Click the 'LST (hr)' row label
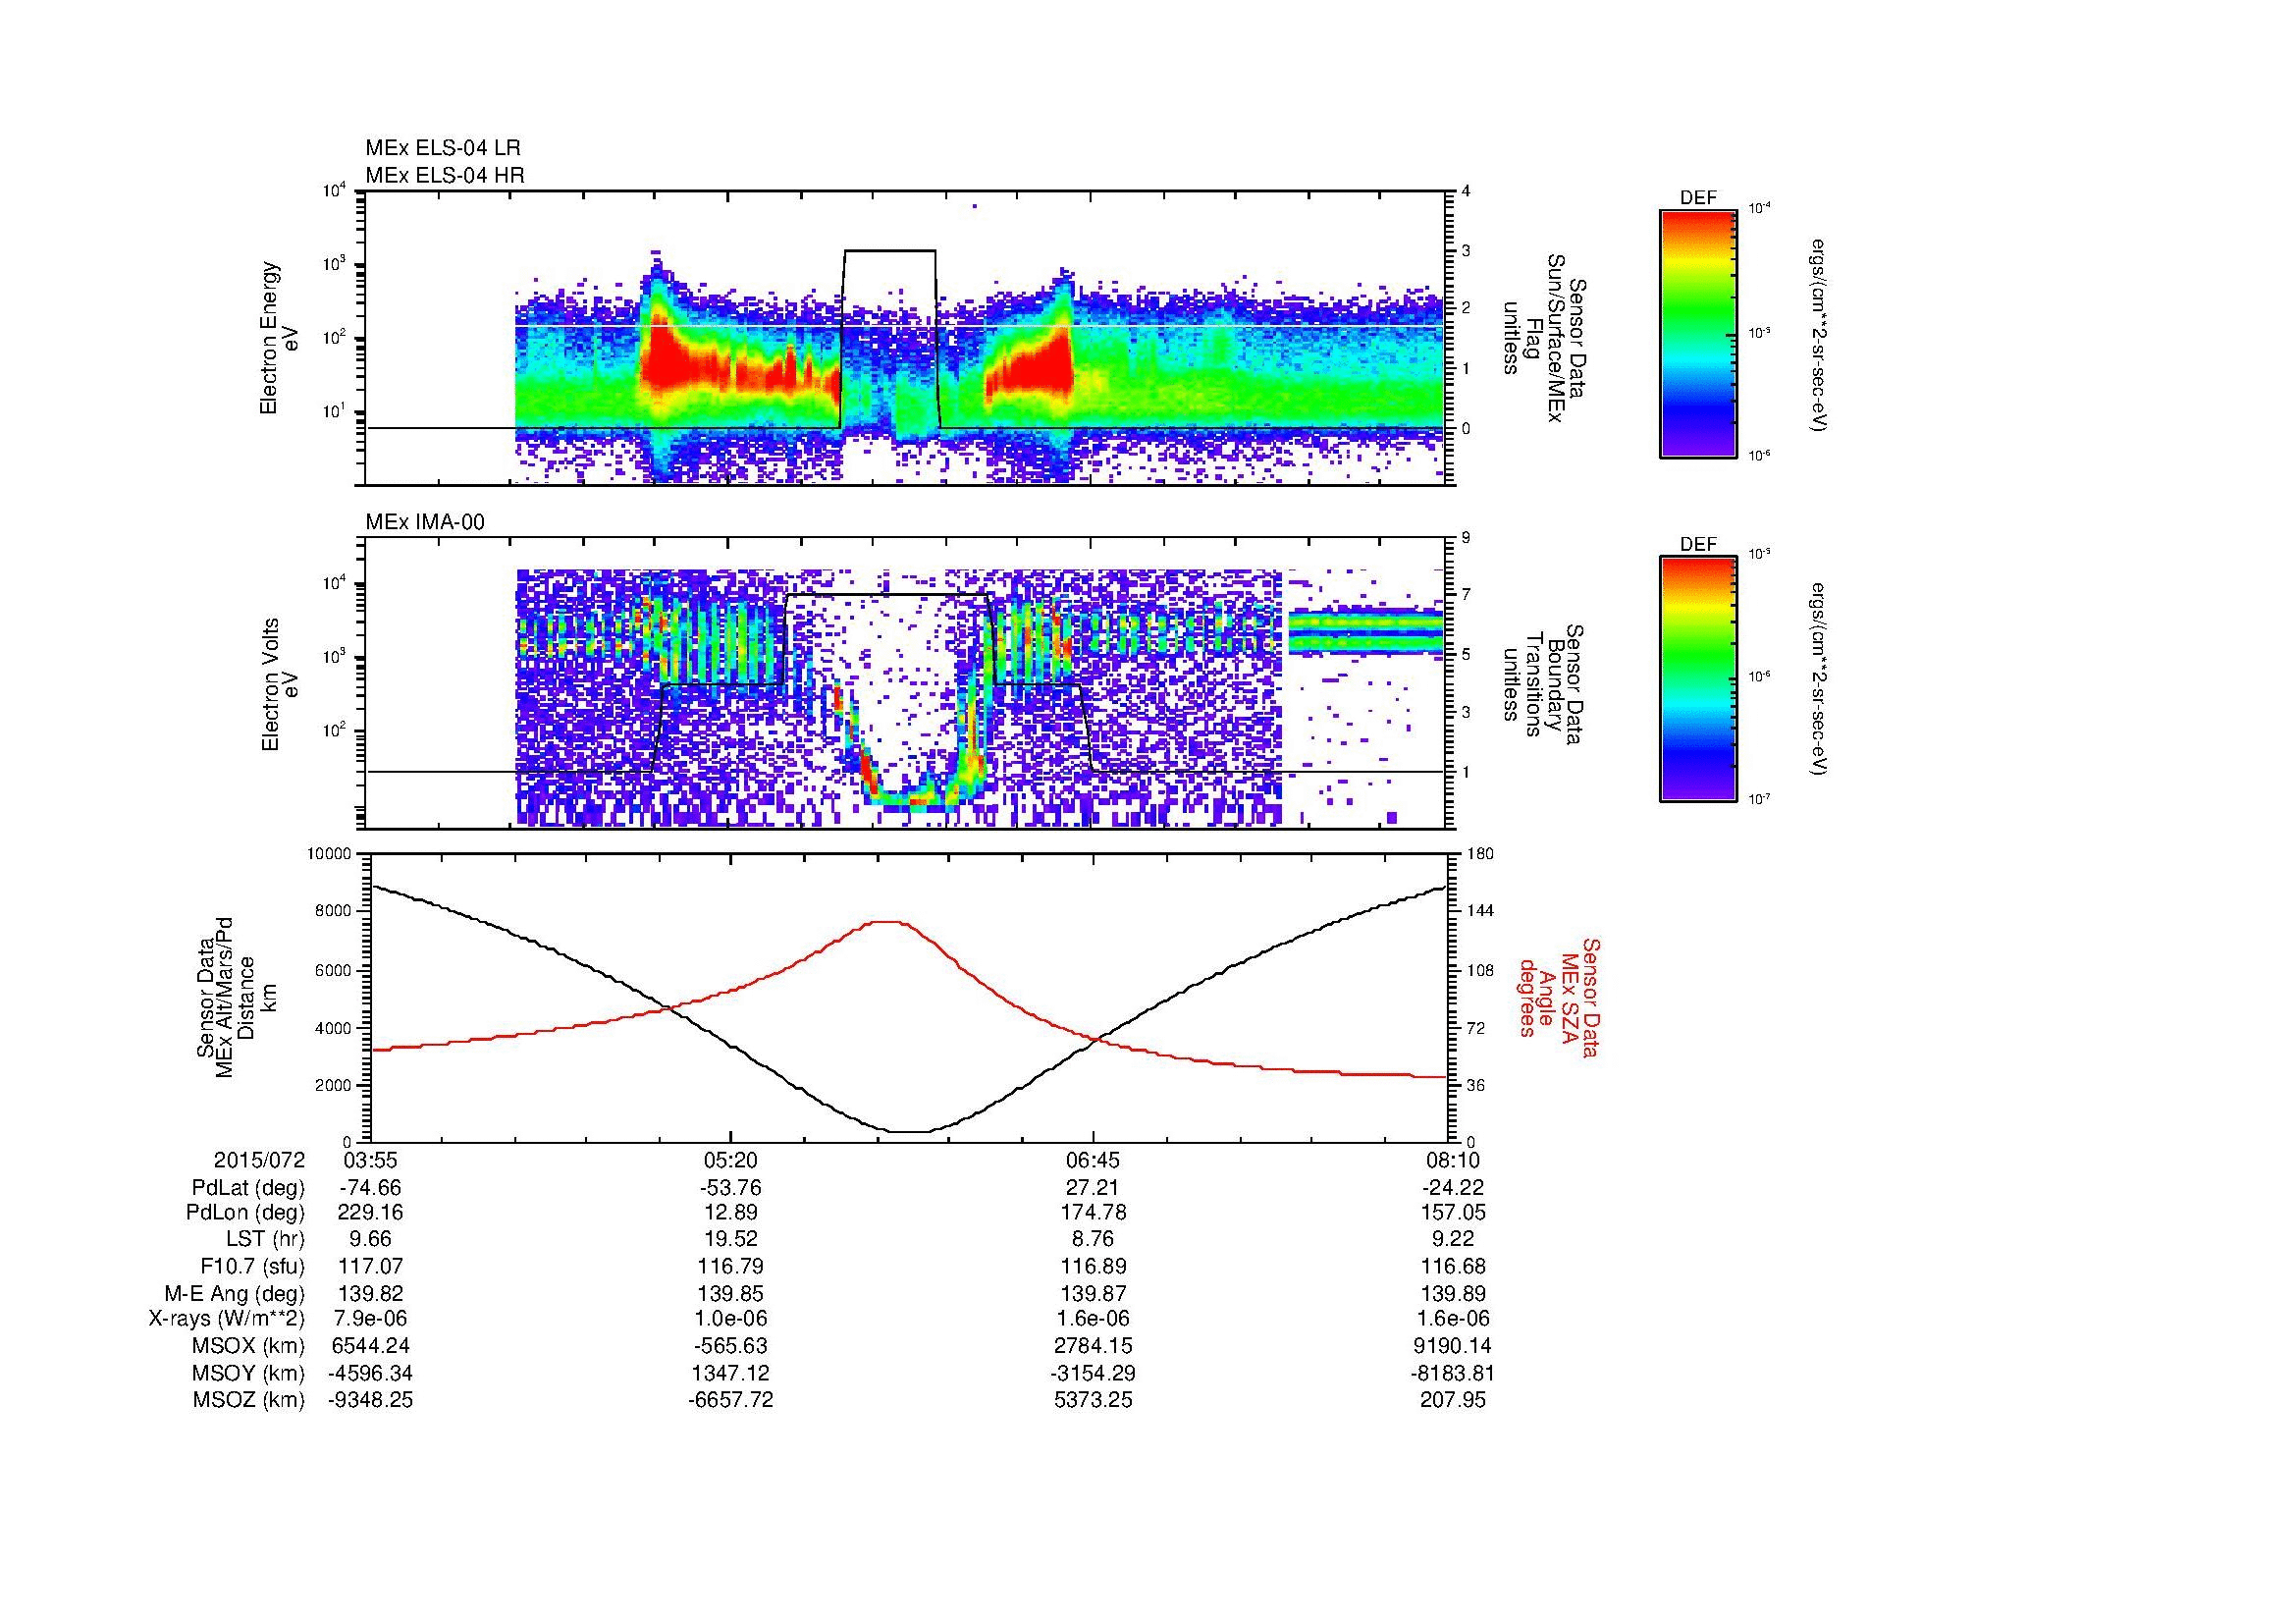The image size is (2296, 1623). 264,1240
